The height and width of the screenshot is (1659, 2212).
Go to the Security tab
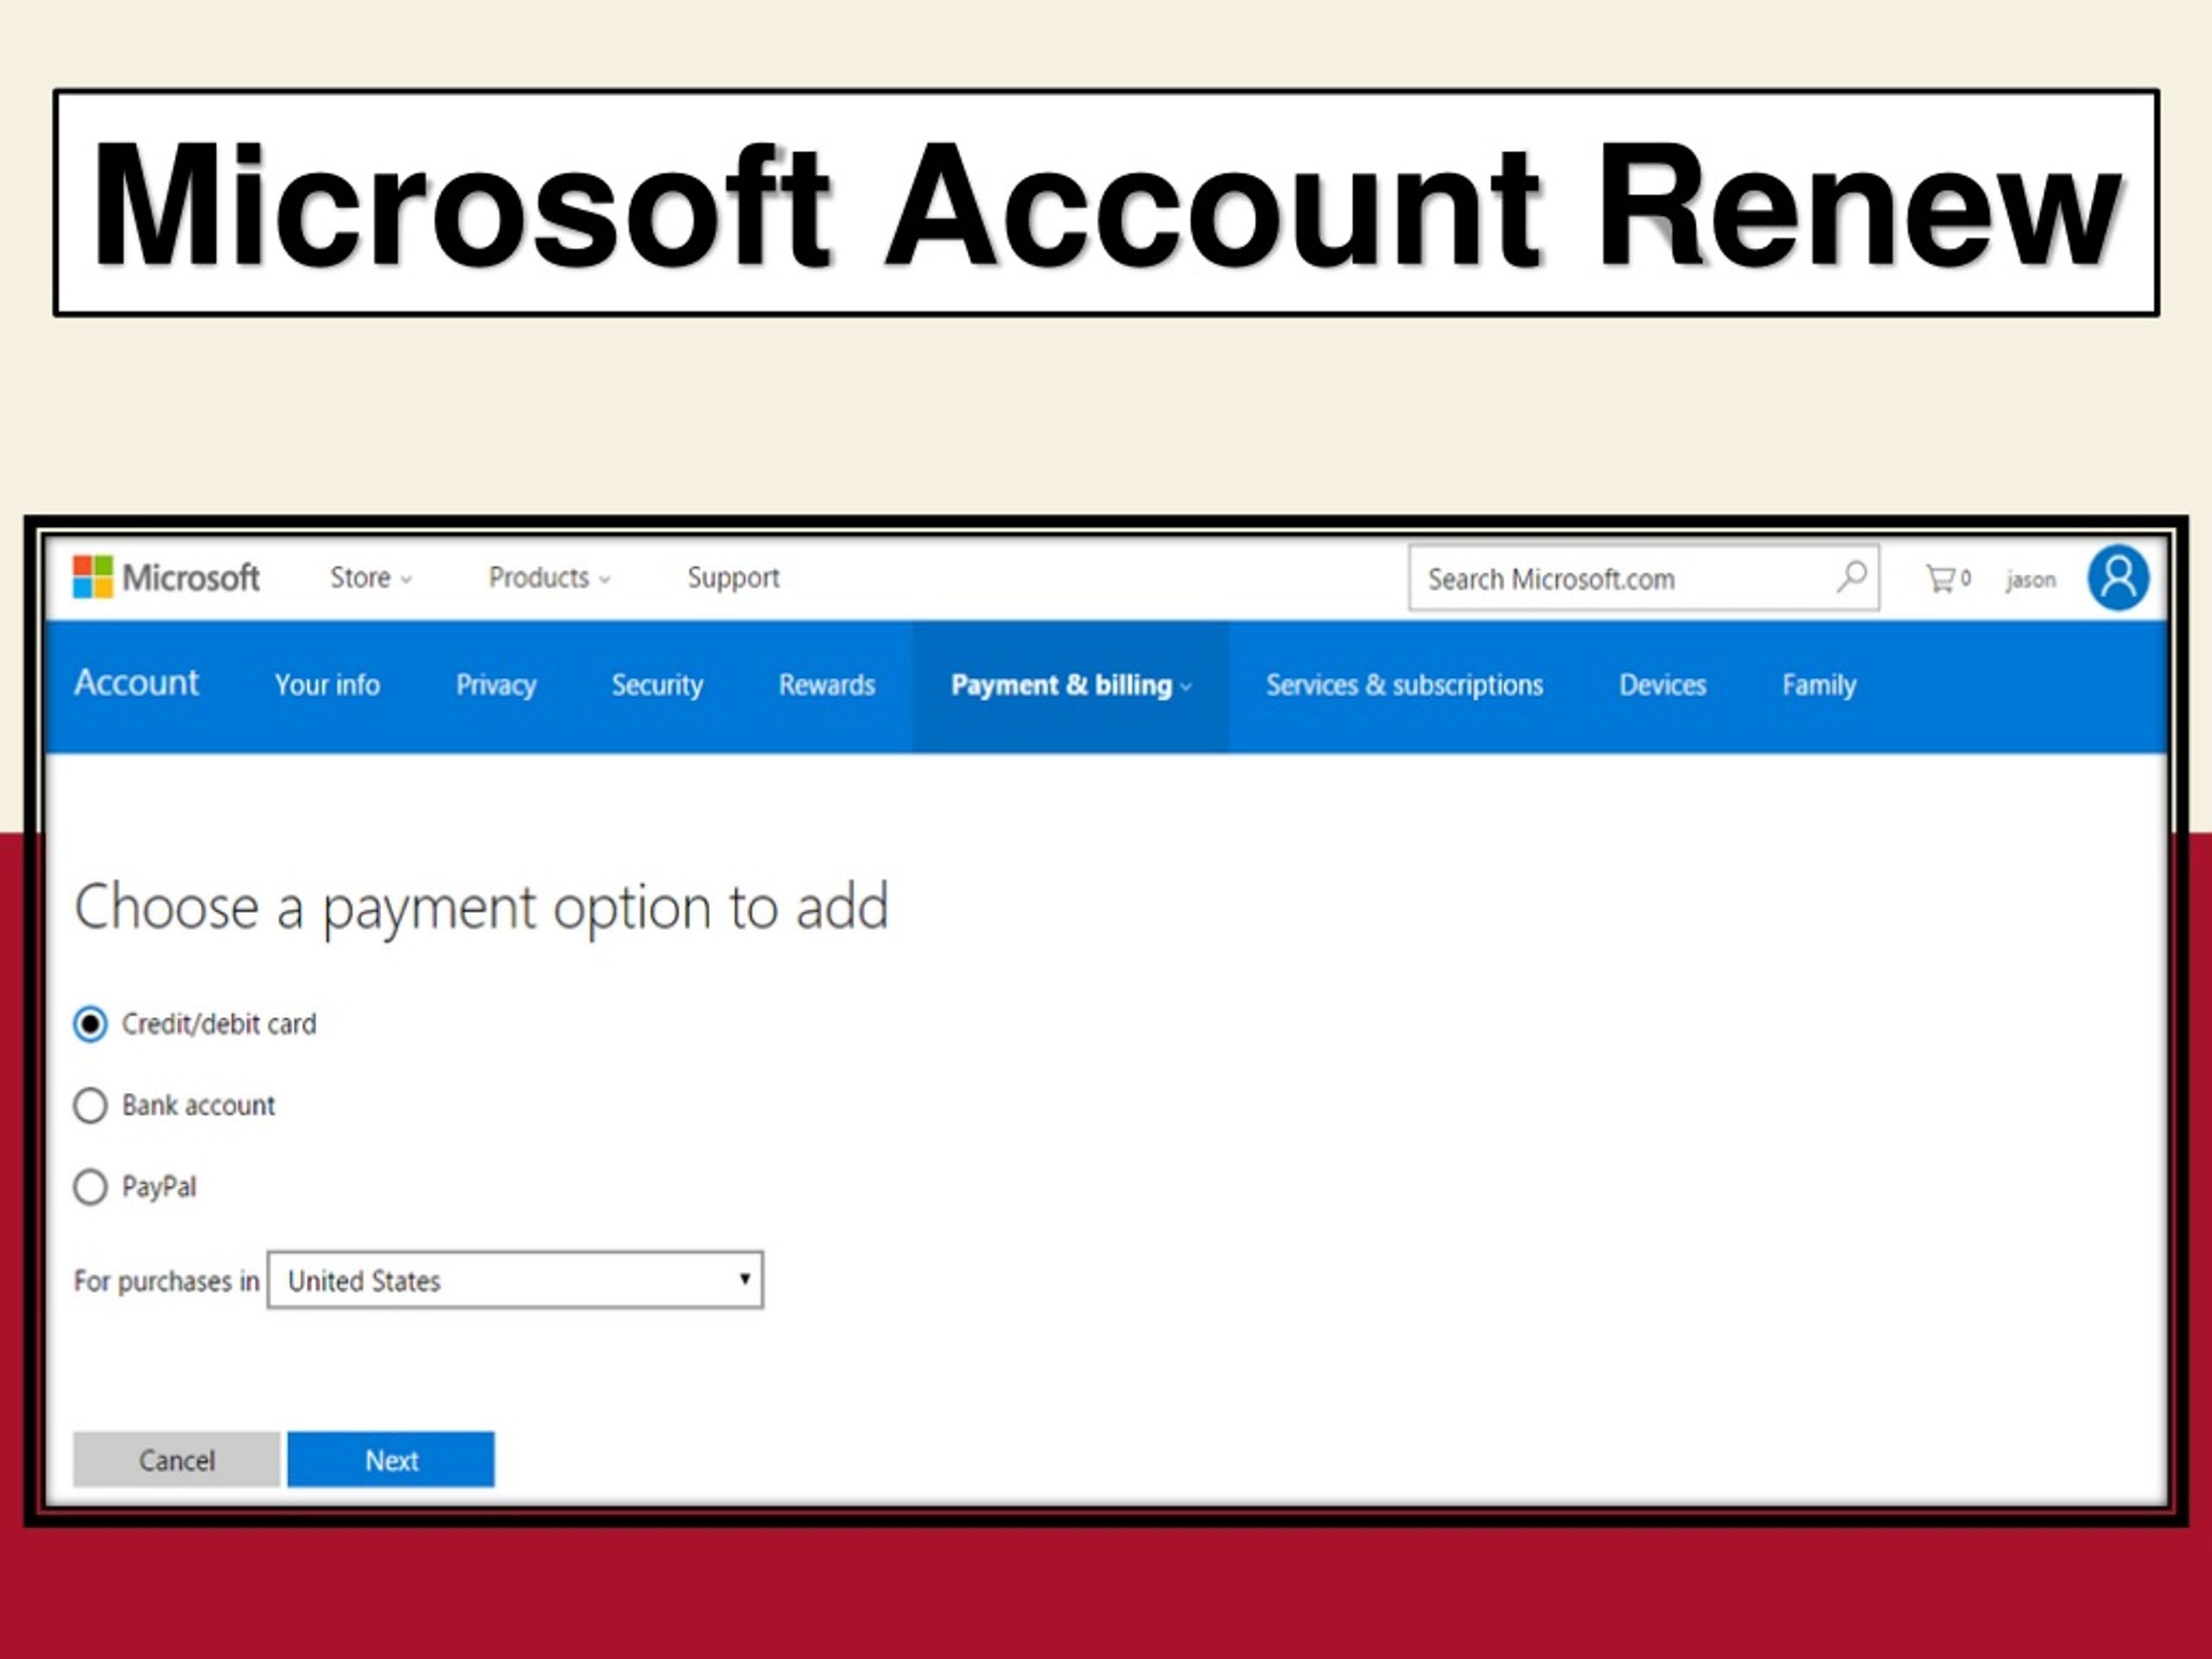coord(657,685)
